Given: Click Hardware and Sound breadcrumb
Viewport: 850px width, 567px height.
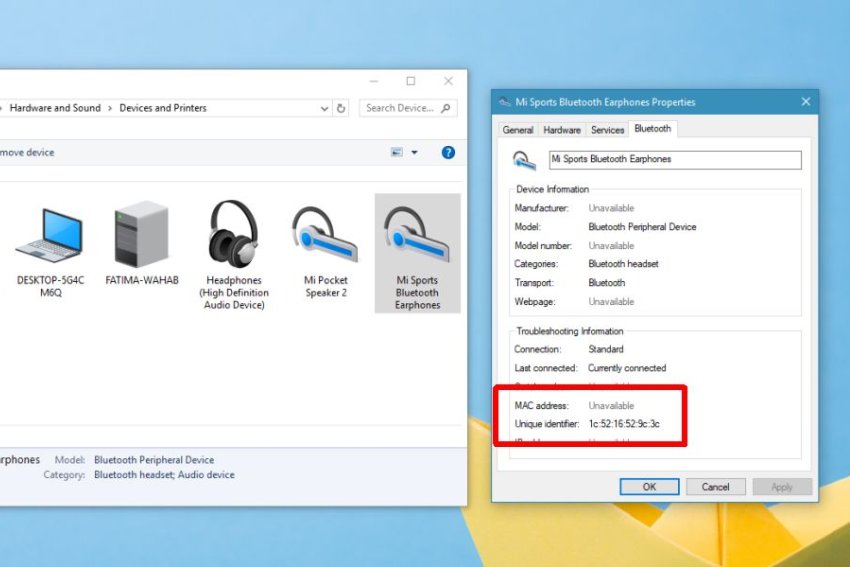Looking at the screenshot, I should click(x=55, y=108).
